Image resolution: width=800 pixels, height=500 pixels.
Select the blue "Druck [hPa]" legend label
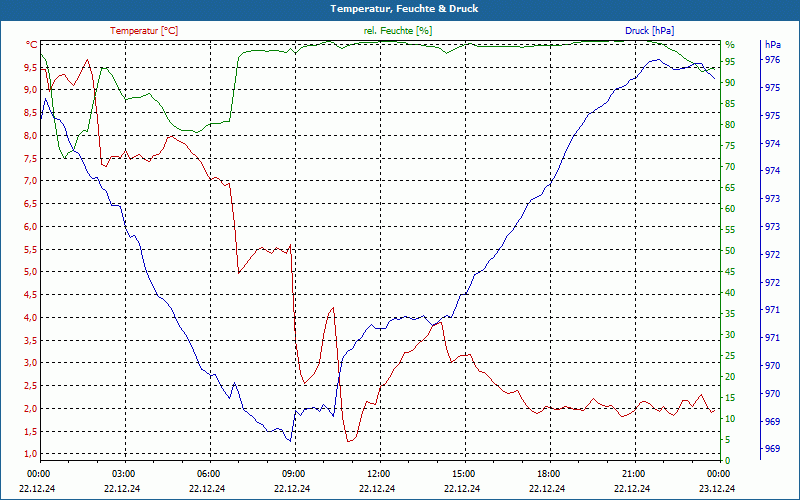[649, 31]
